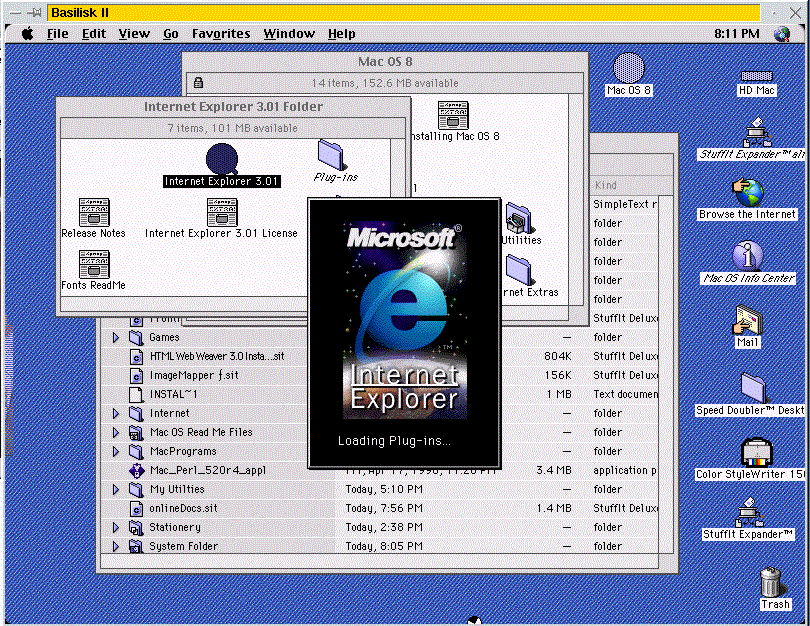Image resolution: width=810 pixels, height=626 pixels.
Task: Select the HTML Web Weaver archive icon
Action: [x=136, y=356]
